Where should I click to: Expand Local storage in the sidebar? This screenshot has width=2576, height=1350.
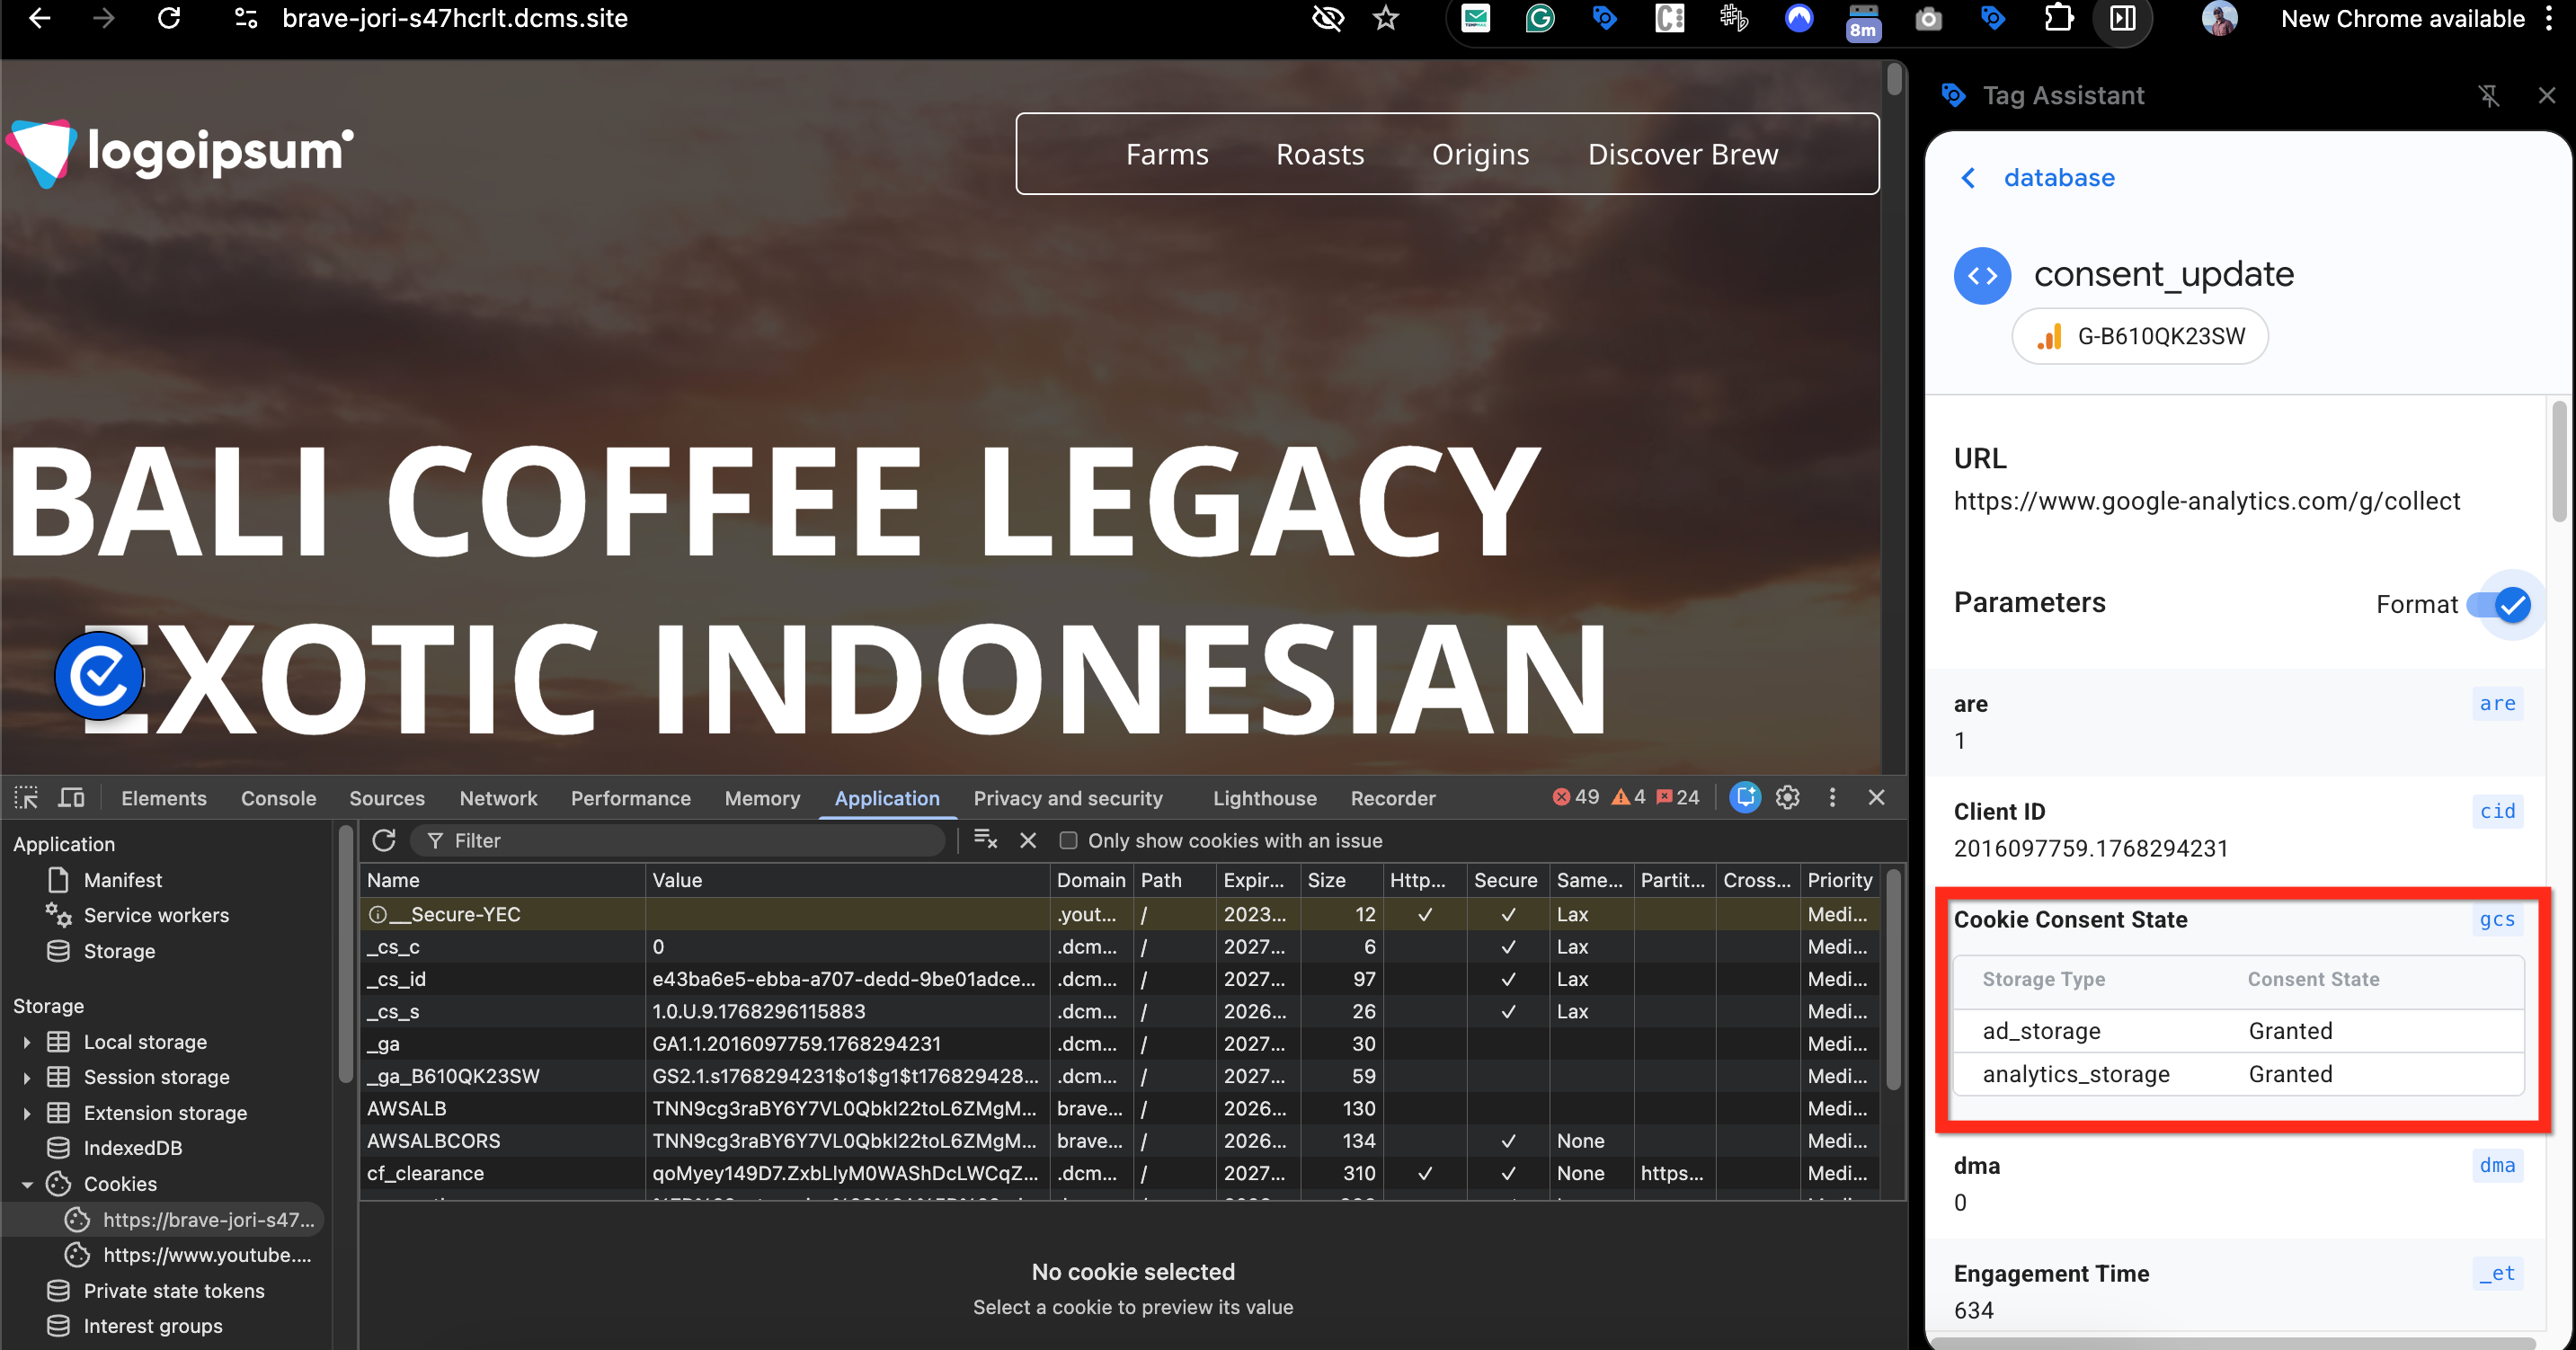(x=26, y=1041)
